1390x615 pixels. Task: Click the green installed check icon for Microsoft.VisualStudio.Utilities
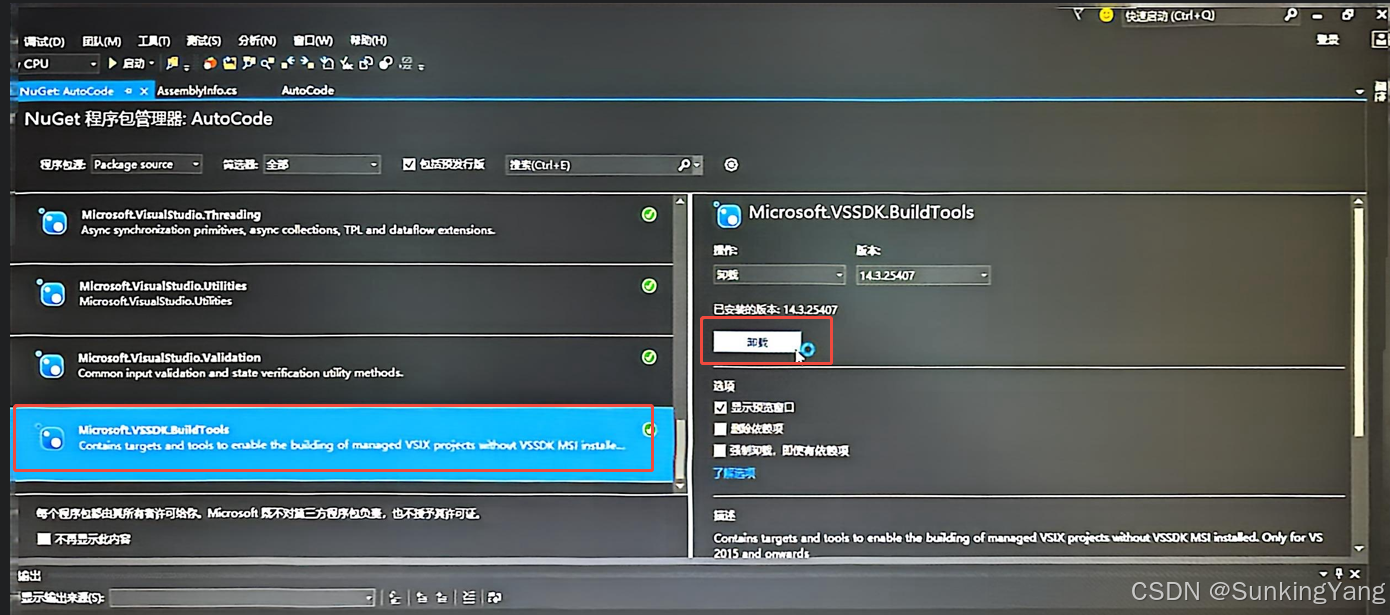pos(648,285)
